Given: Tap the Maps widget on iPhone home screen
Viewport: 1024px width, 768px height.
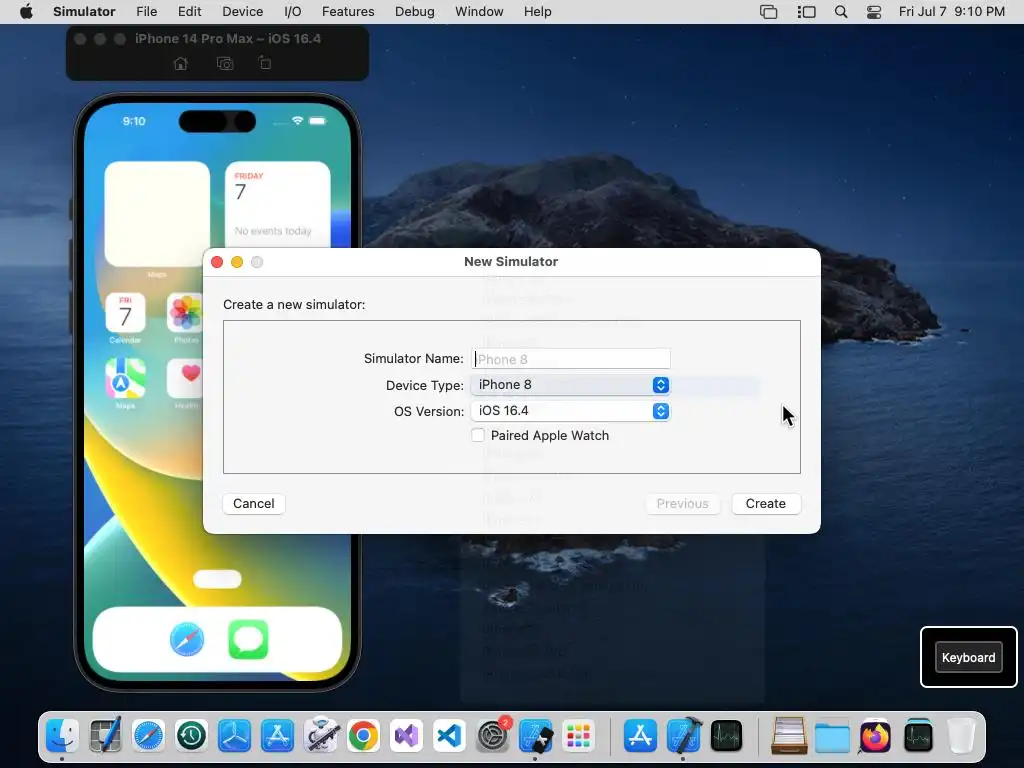Looking at the screenshot, I should click(x=157, y=214).
